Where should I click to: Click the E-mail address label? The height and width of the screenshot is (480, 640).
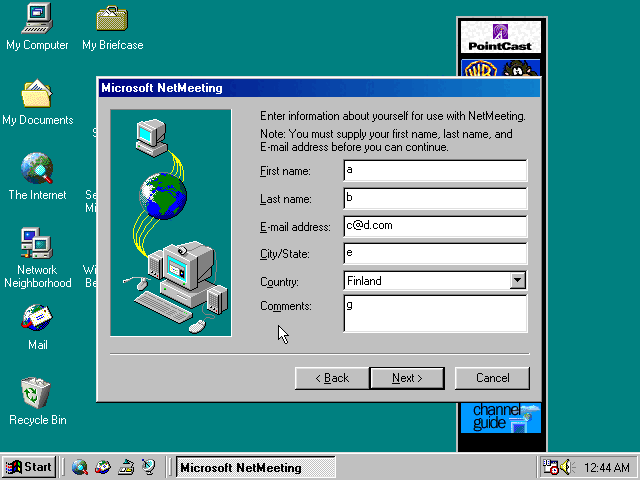pos(295,227)
